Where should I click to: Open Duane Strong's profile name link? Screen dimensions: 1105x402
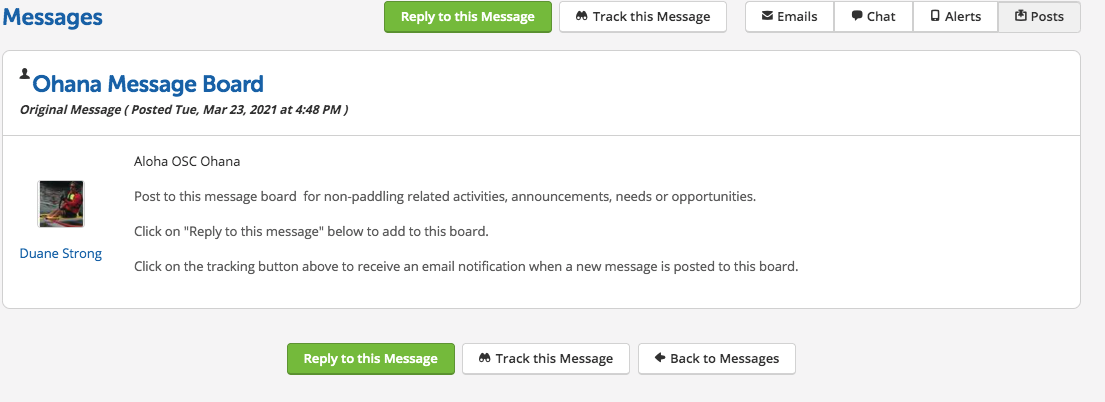coord(61,254)
